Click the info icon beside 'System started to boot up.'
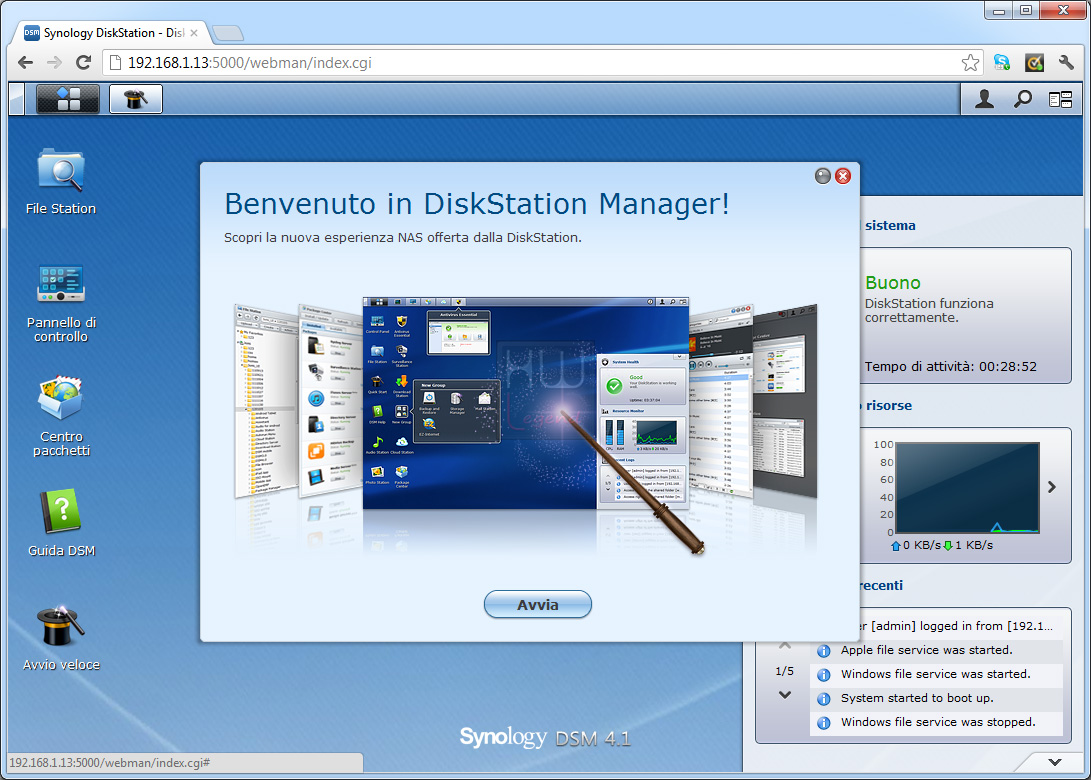 [x=824, y=699]
